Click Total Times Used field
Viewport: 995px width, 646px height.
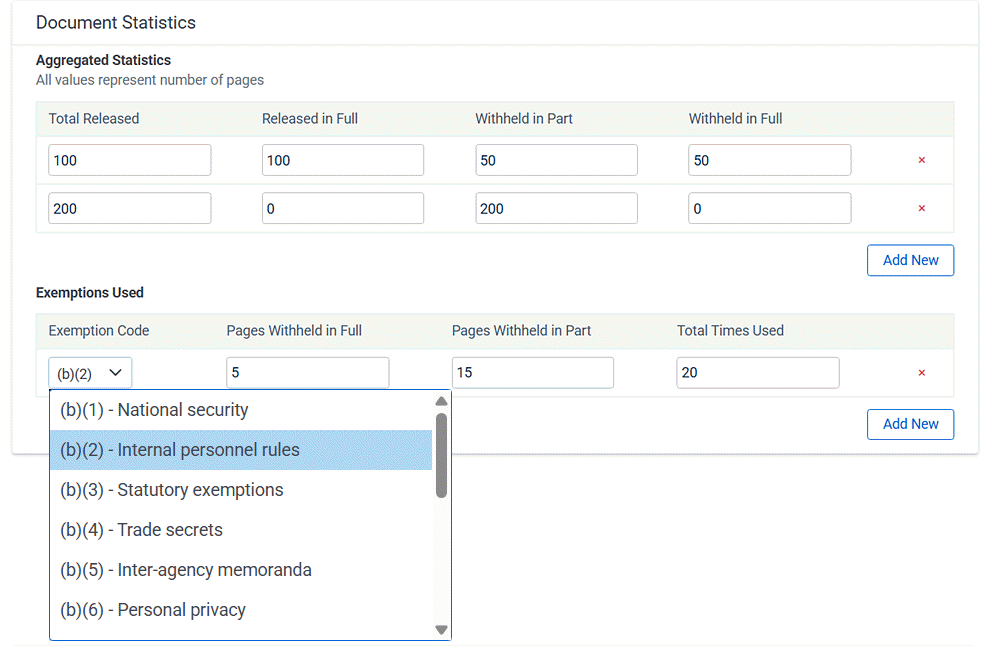point(757,373)
